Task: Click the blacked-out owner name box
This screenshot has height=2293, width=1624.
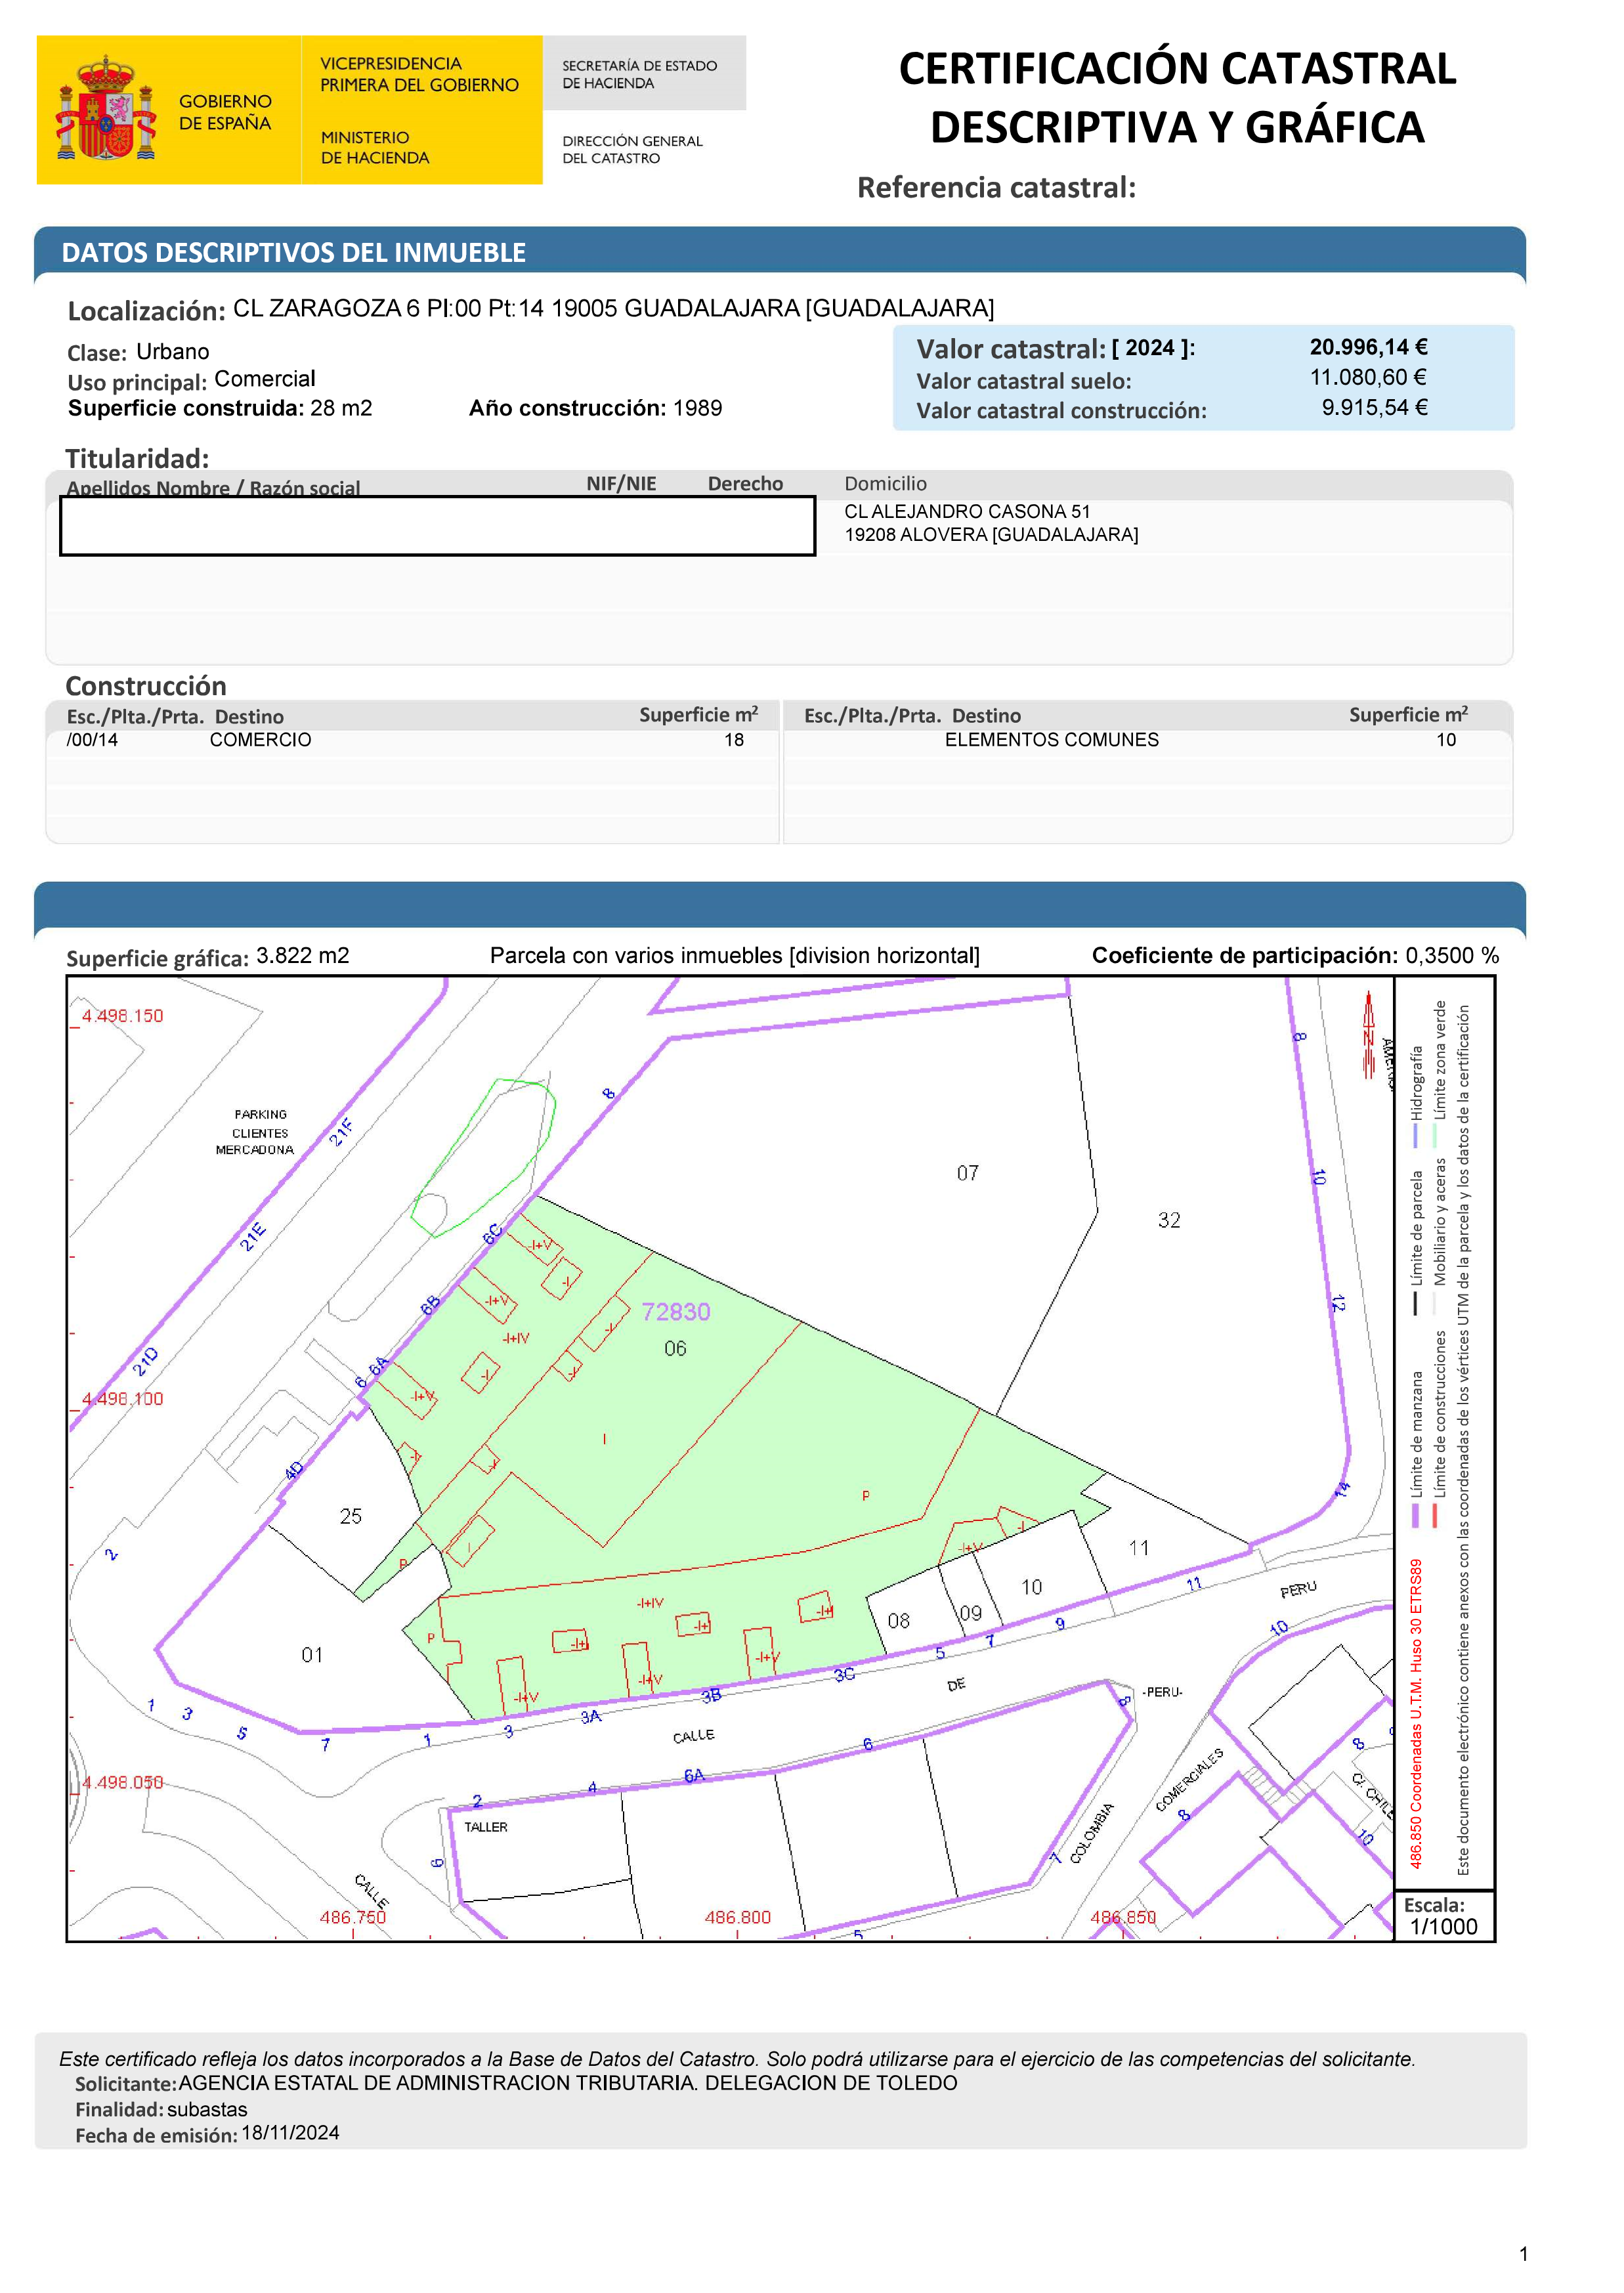Action: click(x=437, y=526)
